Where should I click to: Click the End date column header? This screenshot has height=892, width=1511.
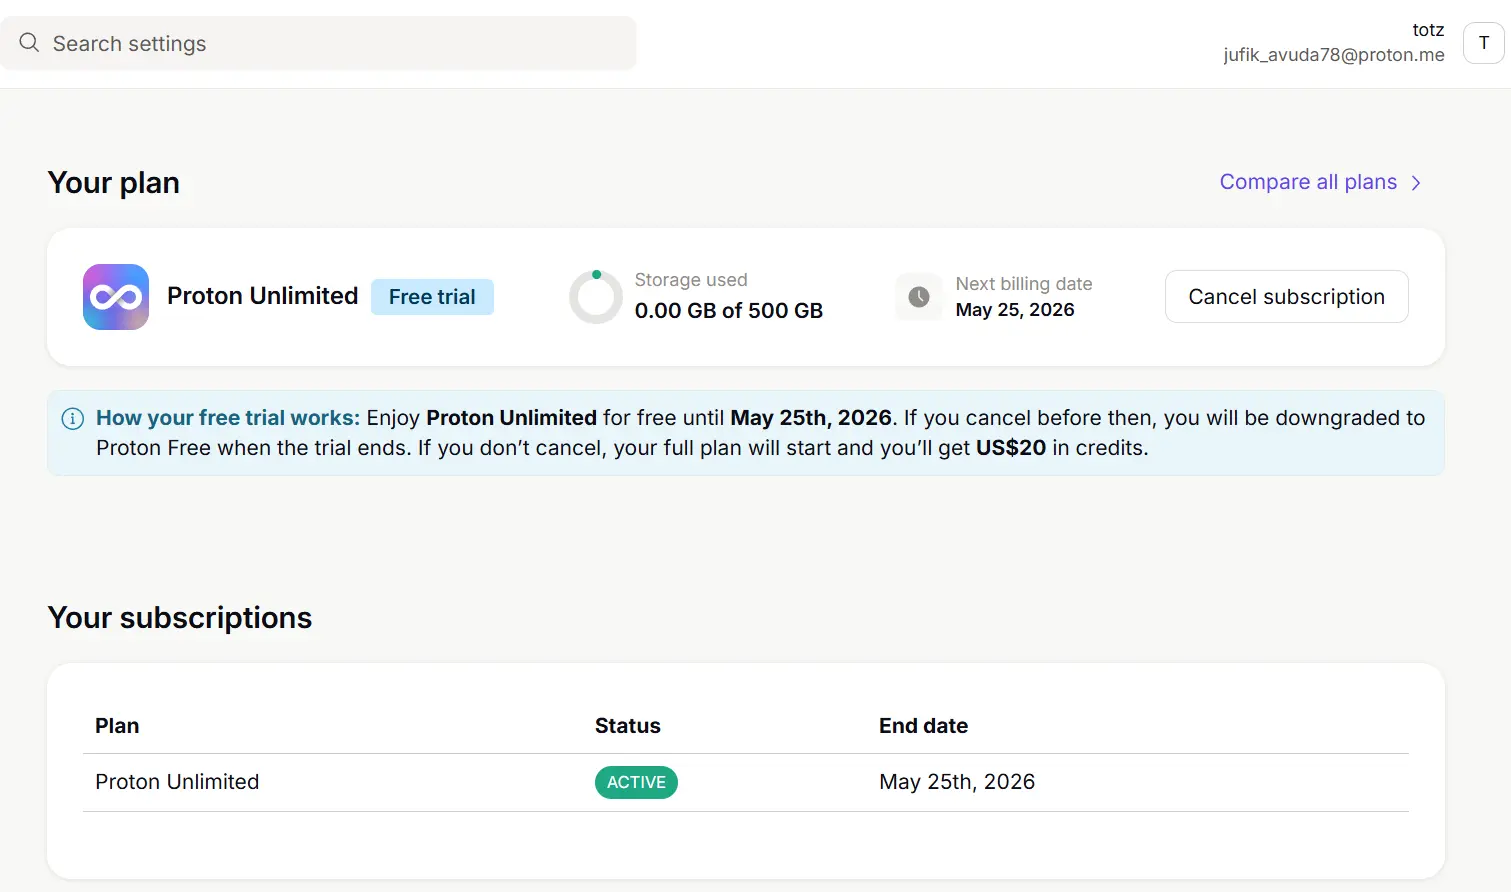coord(923,726)
